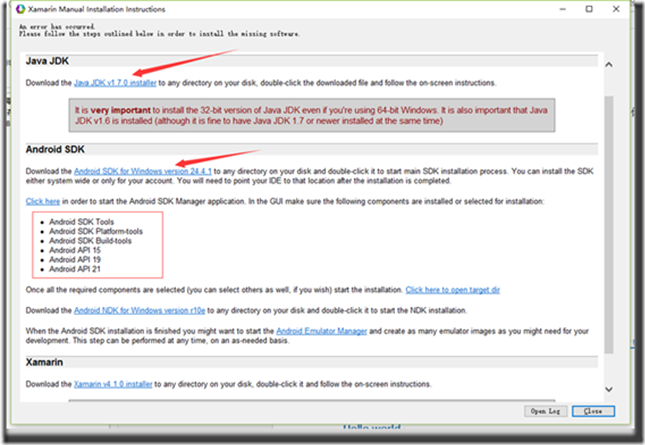Minimize the Xamarin installation window
This screenshot has height=445, width=645.
(x=563, y=9)
